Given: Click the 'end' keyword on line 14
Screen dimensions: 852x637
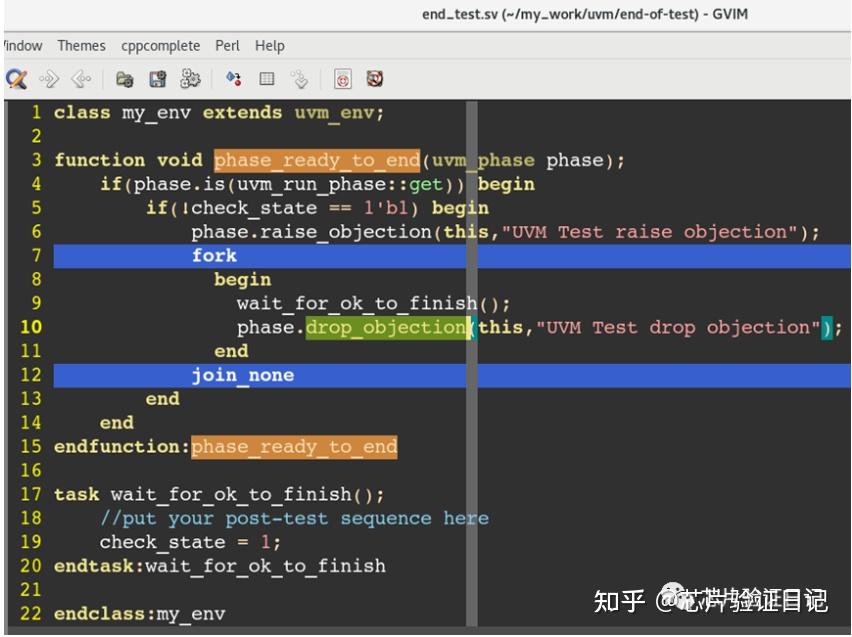Looking at the screenshot, I should 117,423.
